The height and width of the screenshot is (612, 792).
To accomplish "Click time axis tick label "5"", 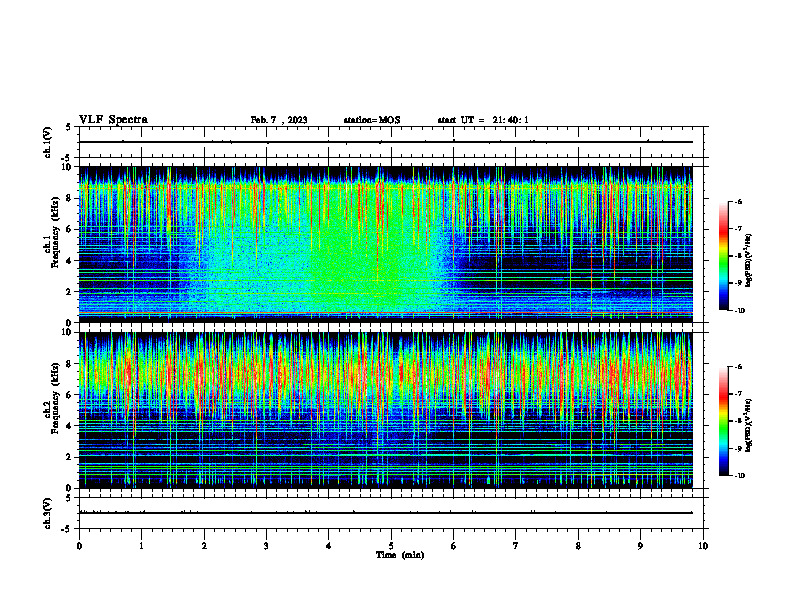I will pyautogui.click(x=391, y=546).
